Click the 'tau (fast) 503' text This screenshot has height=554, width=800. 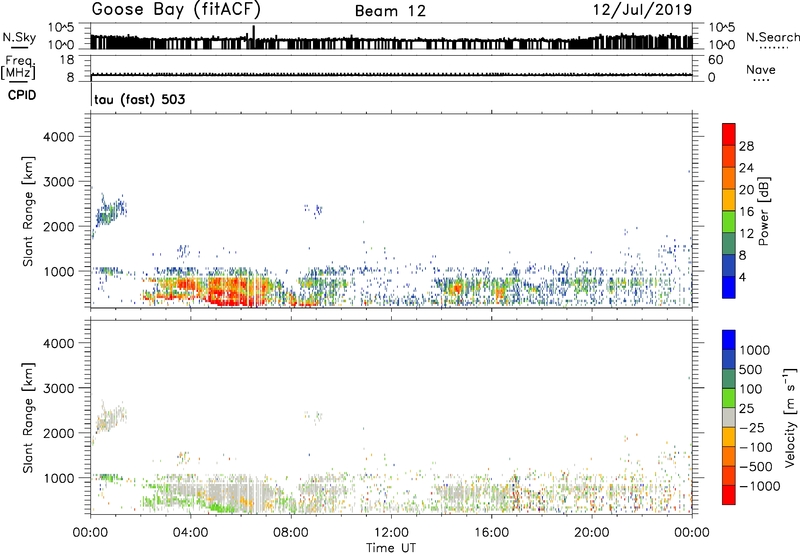[x=140, y=99]
